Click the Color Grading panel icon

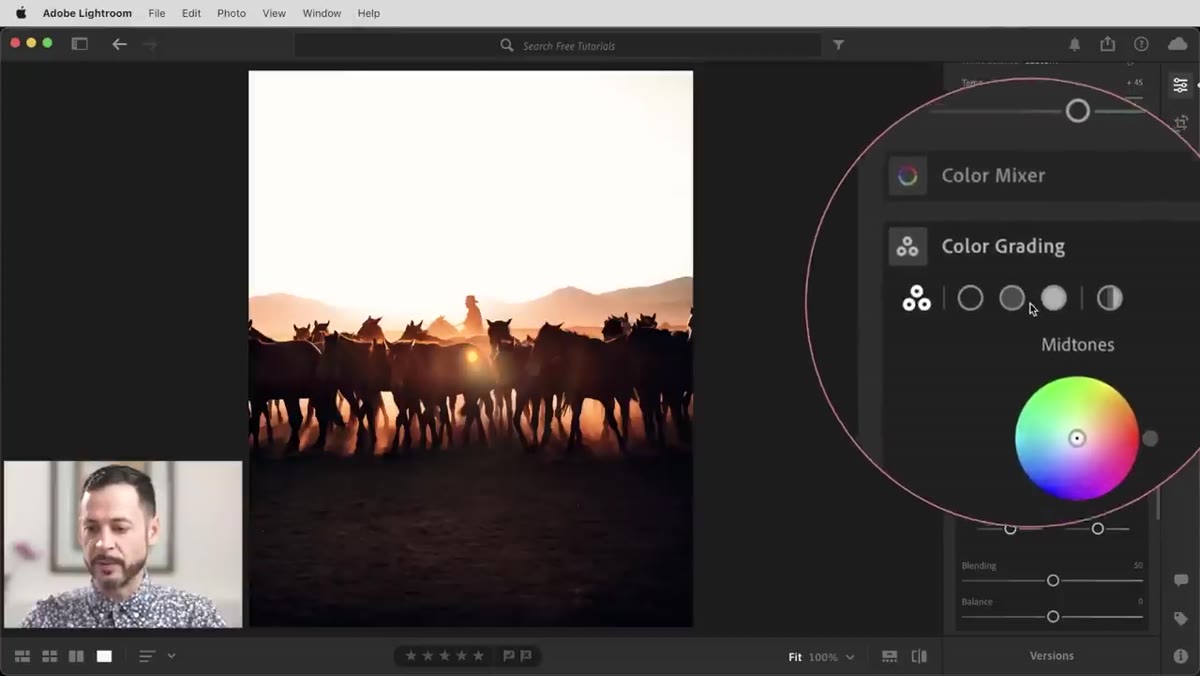pos(908,246)
